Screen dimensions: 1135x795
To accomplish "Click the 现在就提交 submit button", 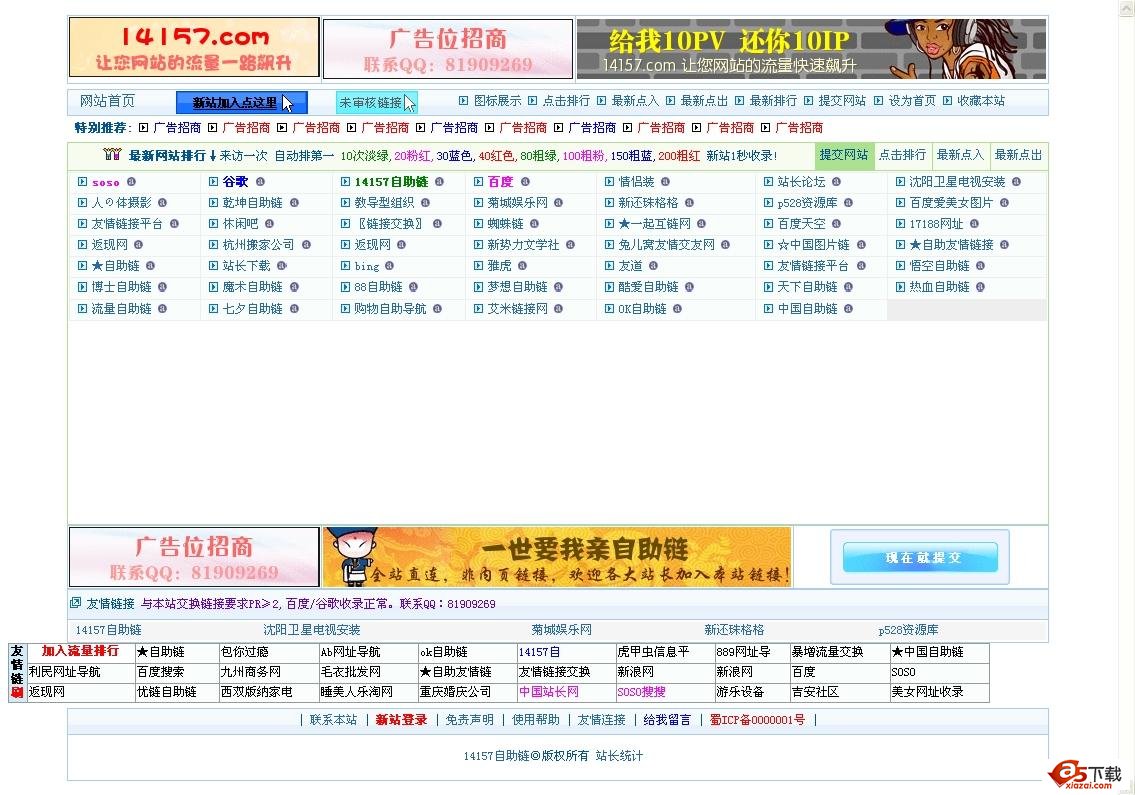I will click(x=920, y=558).
